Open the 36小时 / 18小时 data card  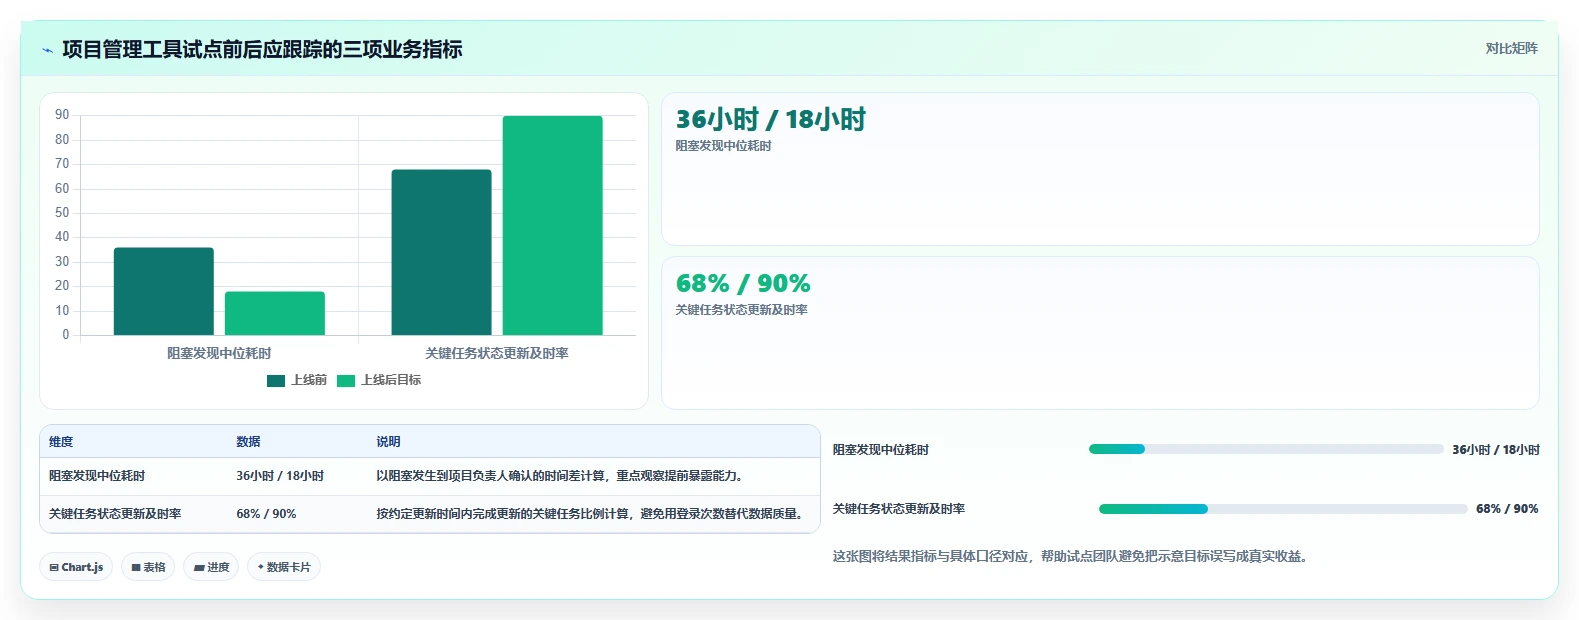1100,169
